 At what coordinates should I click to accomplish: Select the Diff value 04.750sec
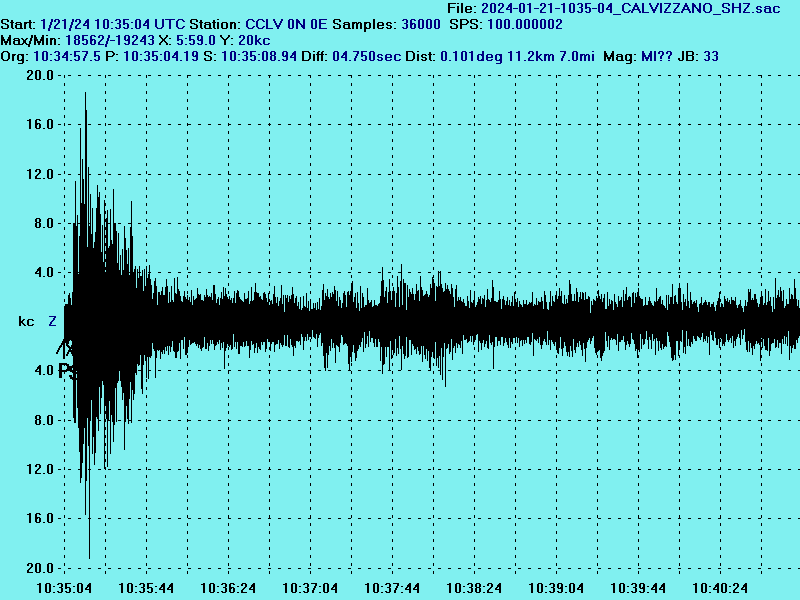tap(367, 56)
